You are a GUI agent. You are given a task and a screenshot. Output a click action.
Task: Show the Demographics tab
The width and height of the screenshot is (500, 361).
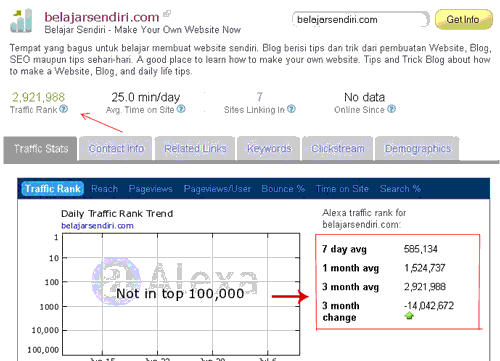417,149
